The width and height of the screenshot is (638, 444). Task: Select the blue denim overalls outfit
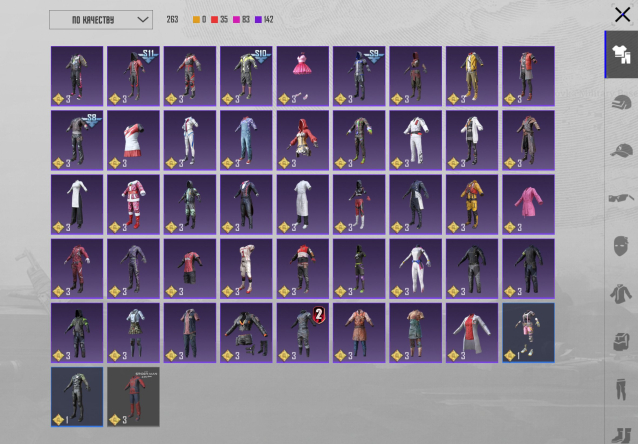[246, 140]
